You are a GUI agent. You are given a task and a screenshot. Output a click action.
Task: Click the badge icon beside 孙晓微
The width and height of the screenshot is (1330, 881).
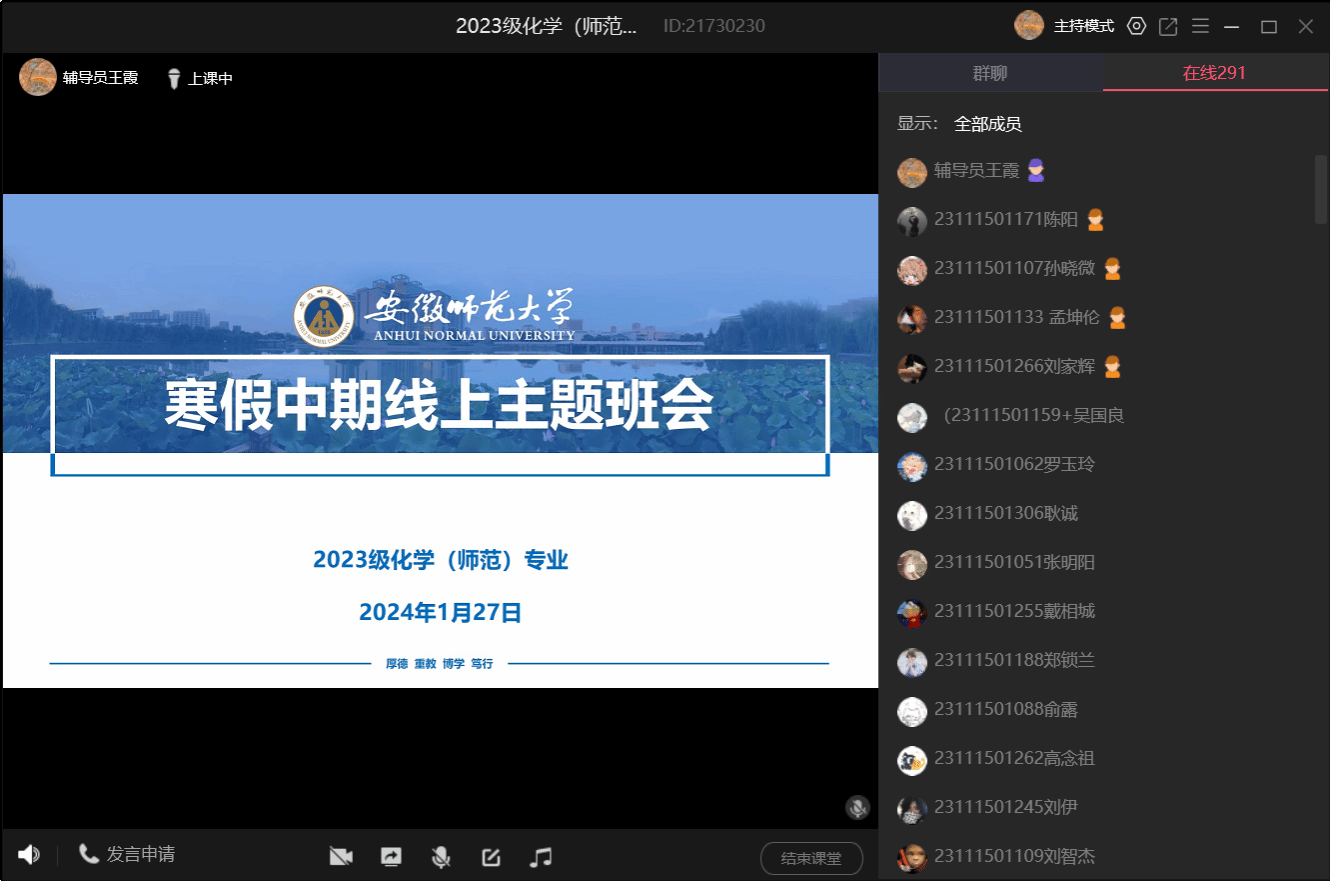click(1112, 269)
